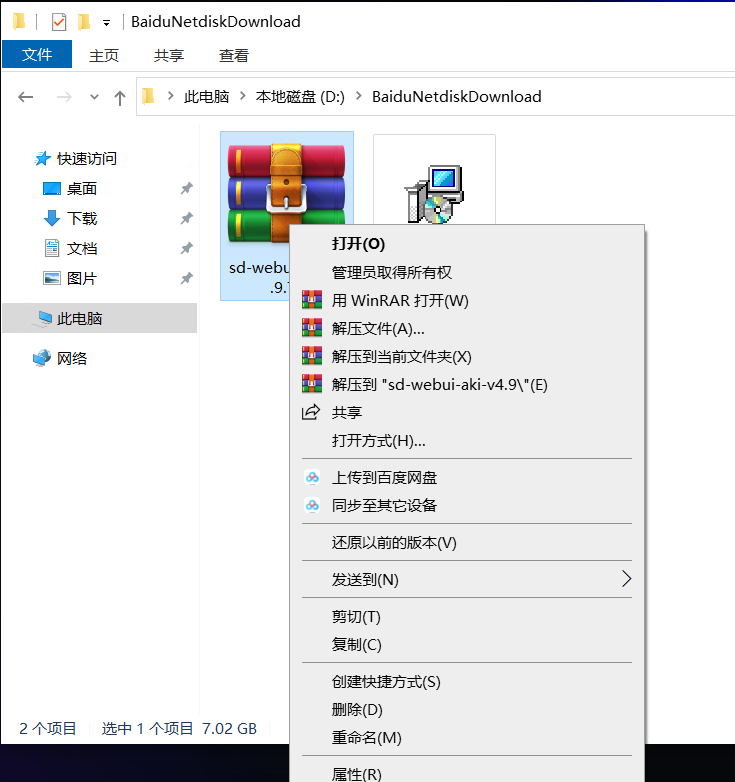Click the new folder icon in quick access toolbar
The image size is (735, 782).
click(x=84, y=22)
